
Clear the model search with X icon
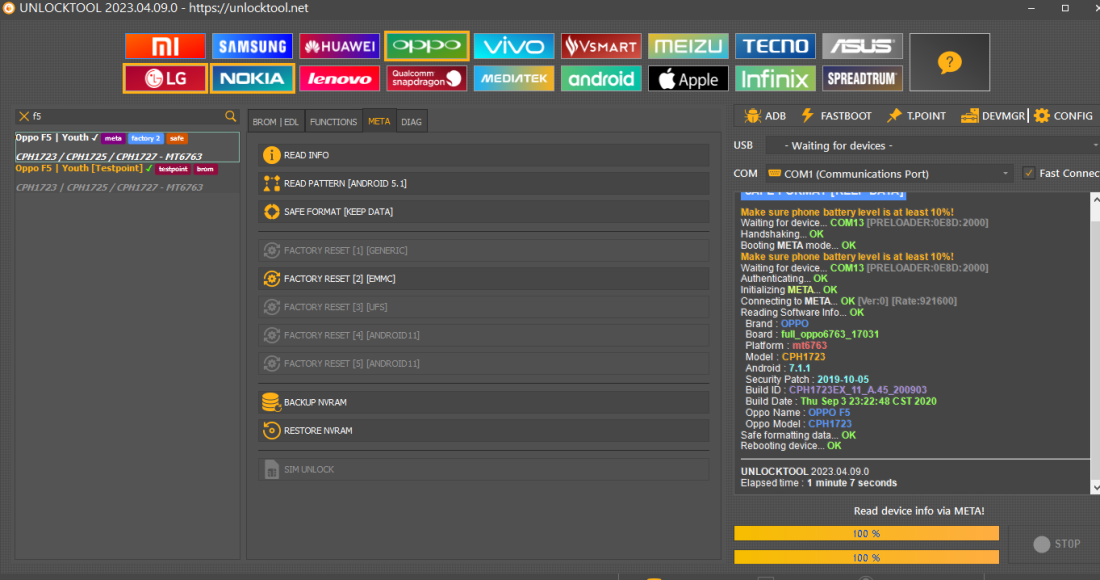point(24,116)
